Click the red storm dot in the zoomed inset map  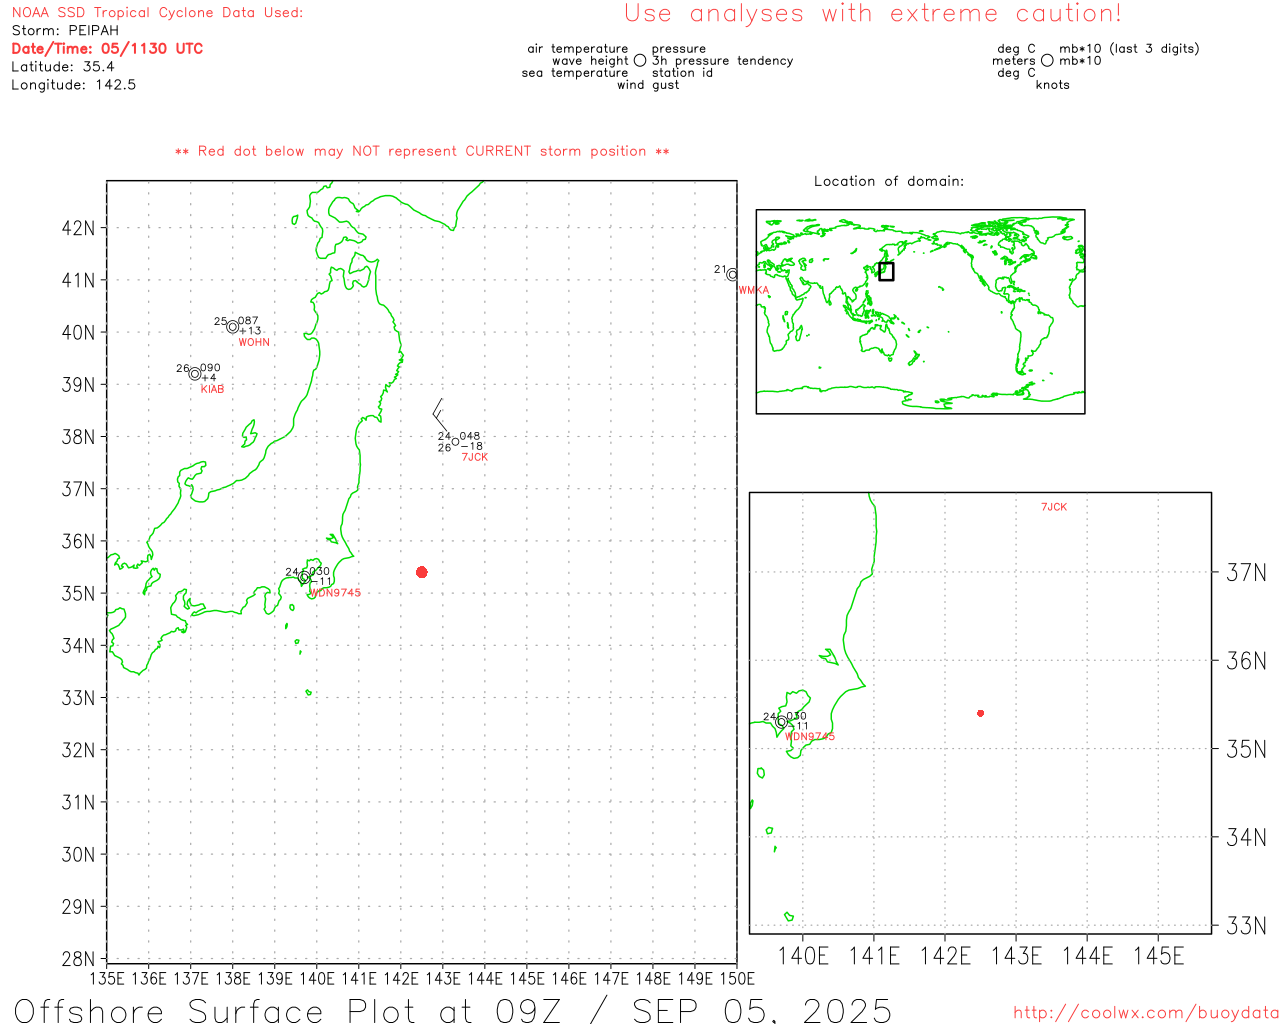(x=981, y=713)
